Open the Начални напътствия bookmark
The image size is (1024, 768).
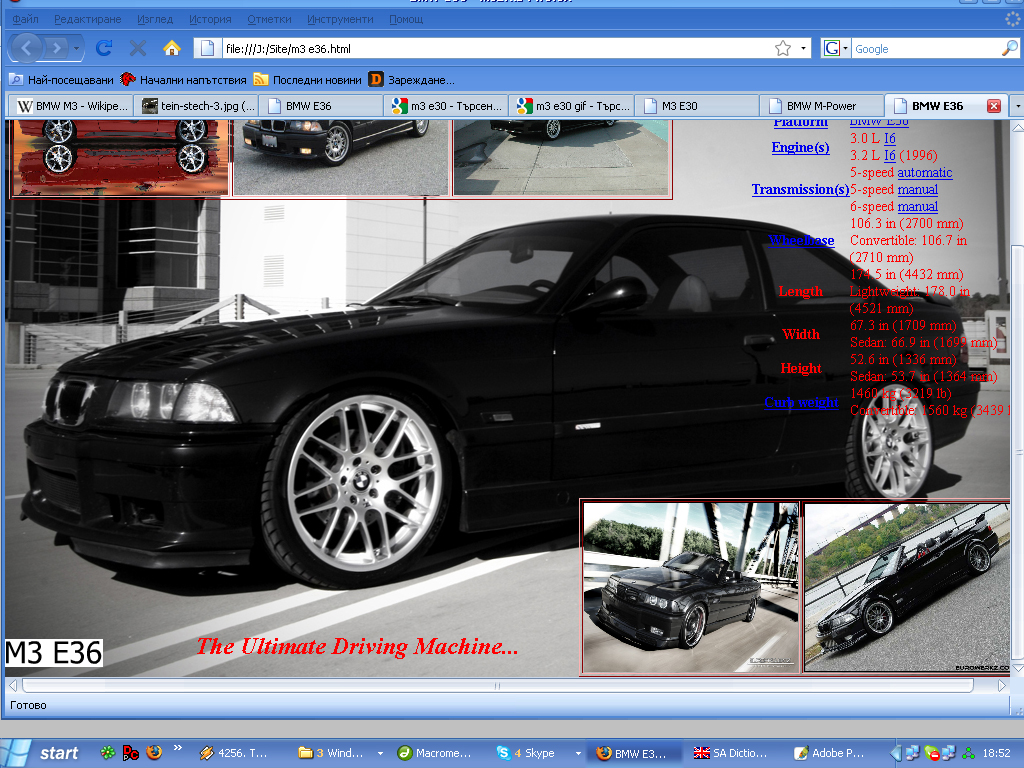click(x=184, y=80)
